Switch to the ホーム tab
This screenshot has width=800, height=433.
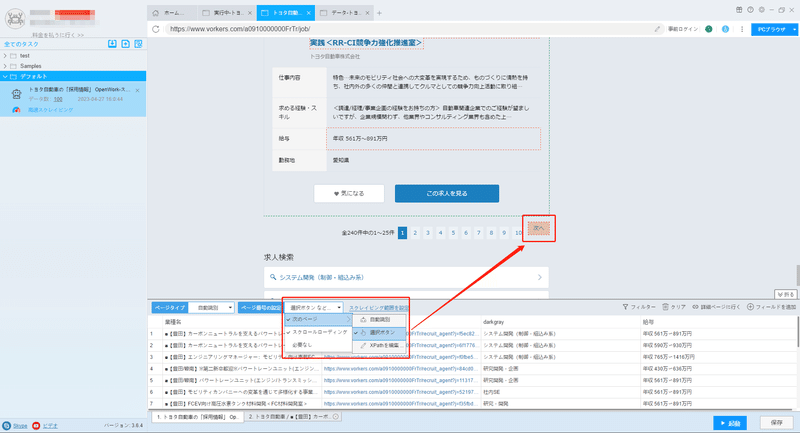point(172,13)
